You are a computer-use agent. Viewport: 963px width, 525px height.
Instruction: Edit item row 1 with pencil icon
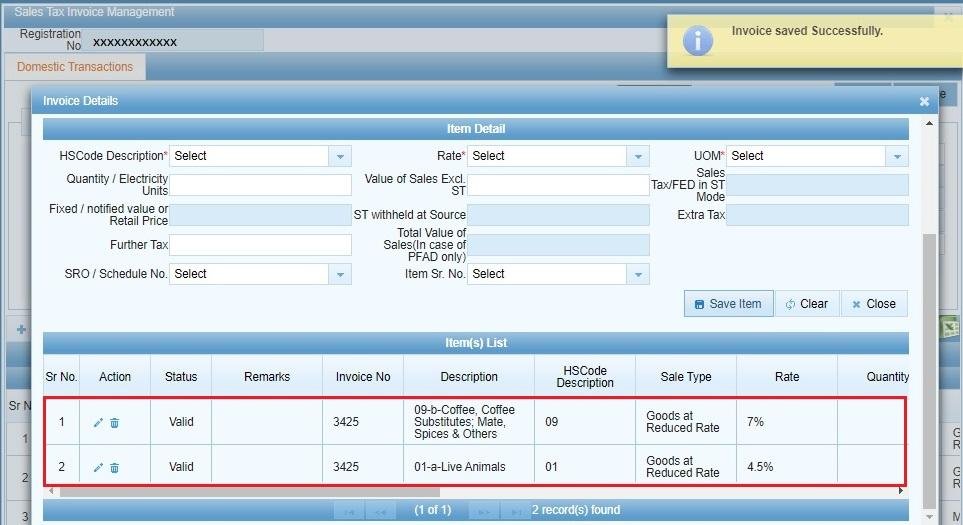tap(98, 422)
